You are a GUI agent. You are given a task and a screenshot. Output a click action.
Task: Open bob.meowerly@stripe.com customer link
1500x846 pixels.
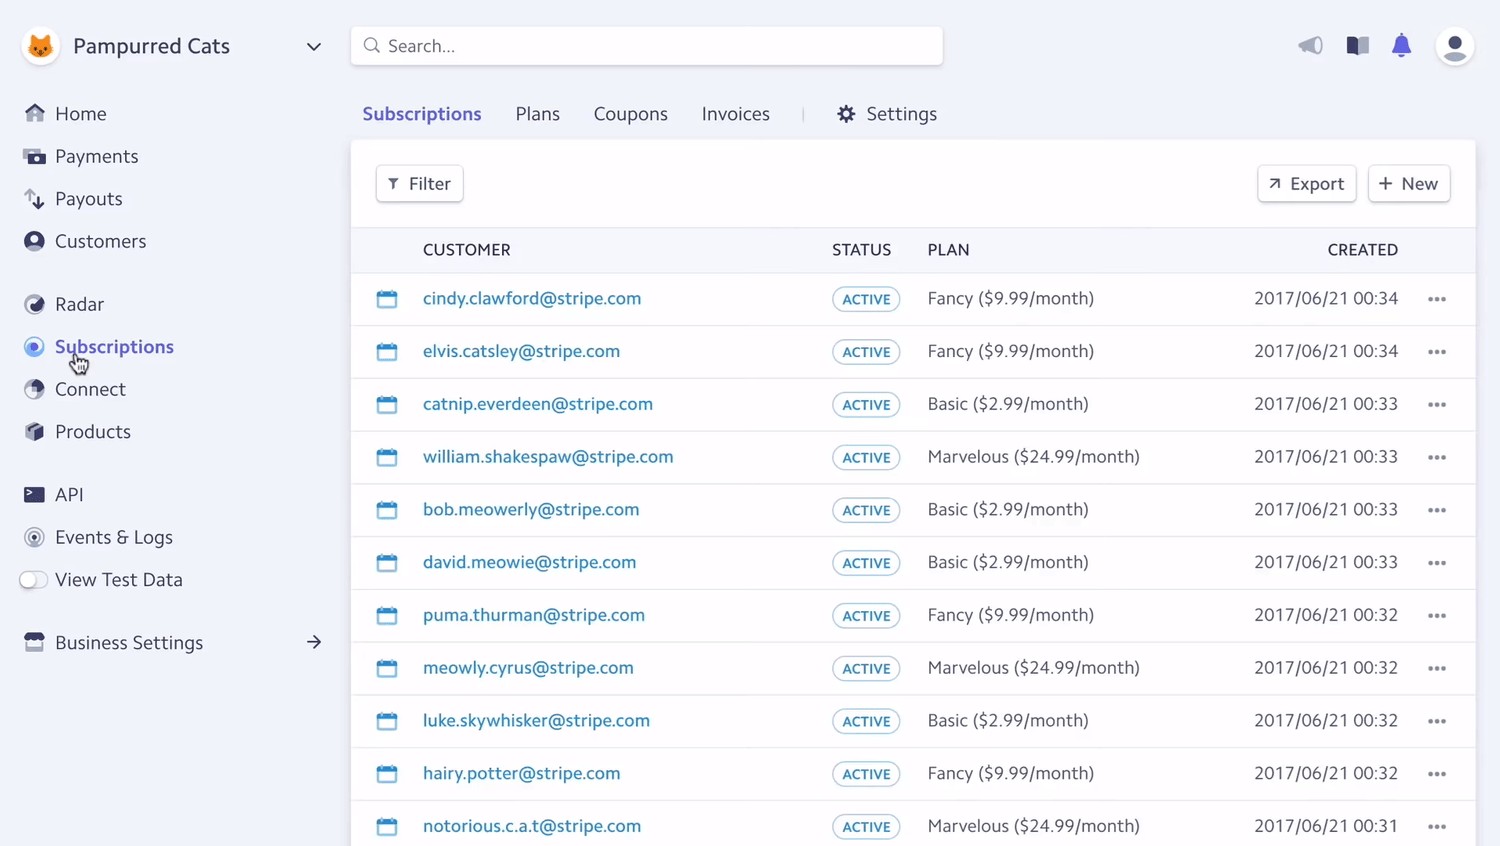point(531,509)
